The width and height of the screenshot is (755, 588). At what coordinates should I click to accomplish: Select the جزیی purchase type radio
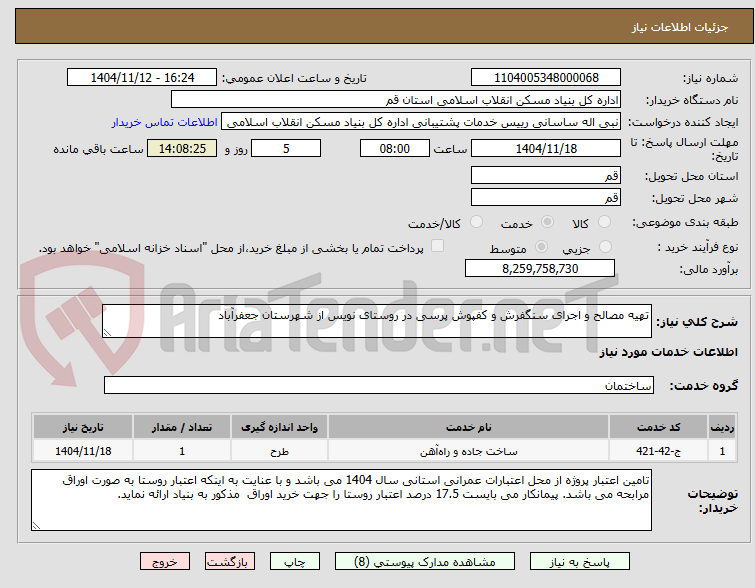point(605,247)
